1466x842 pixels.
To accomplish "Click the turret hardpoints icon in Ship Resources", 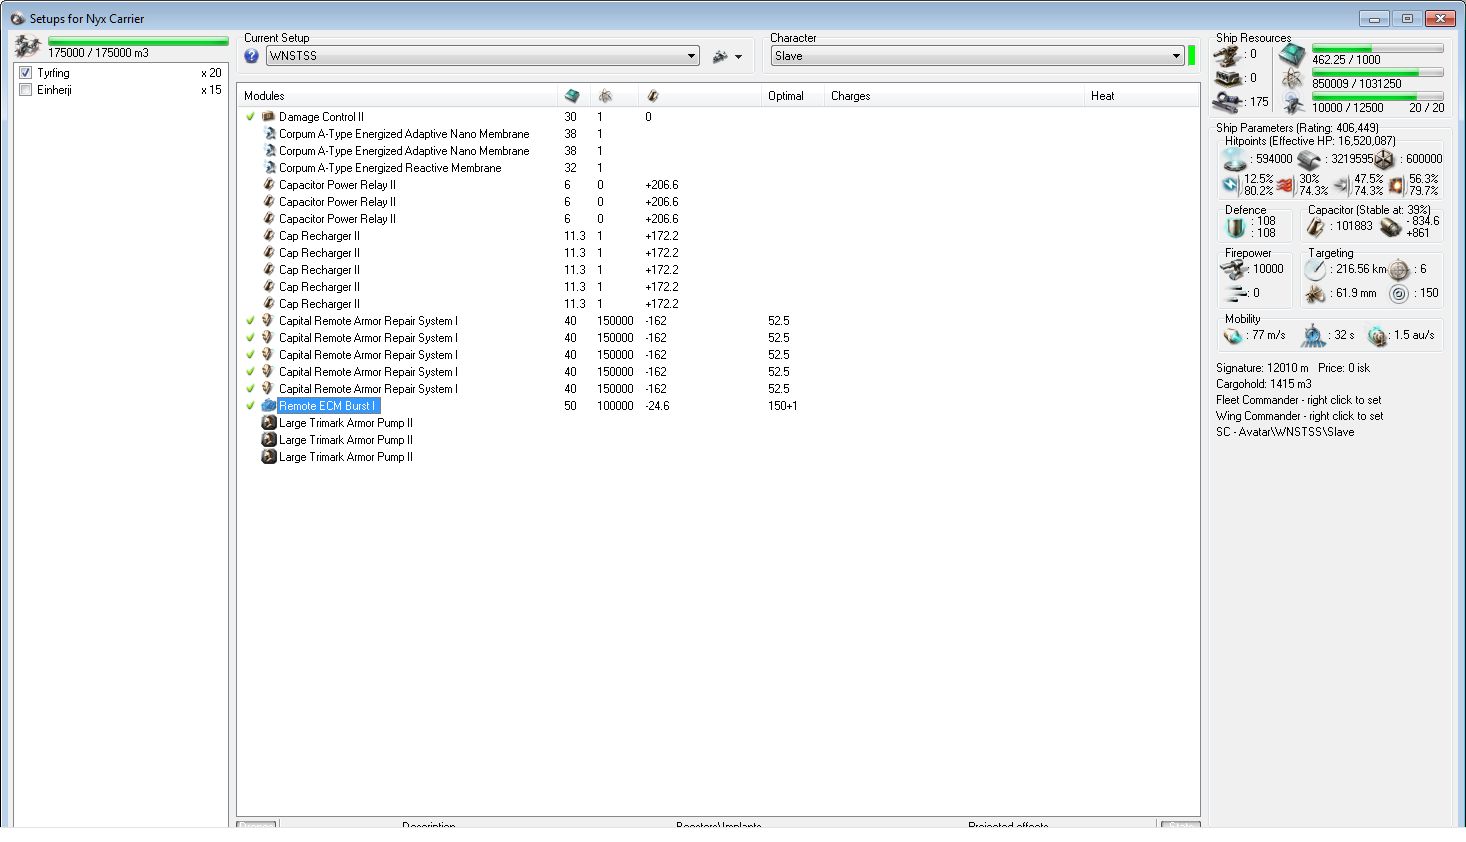I will tap(1227, 55).
